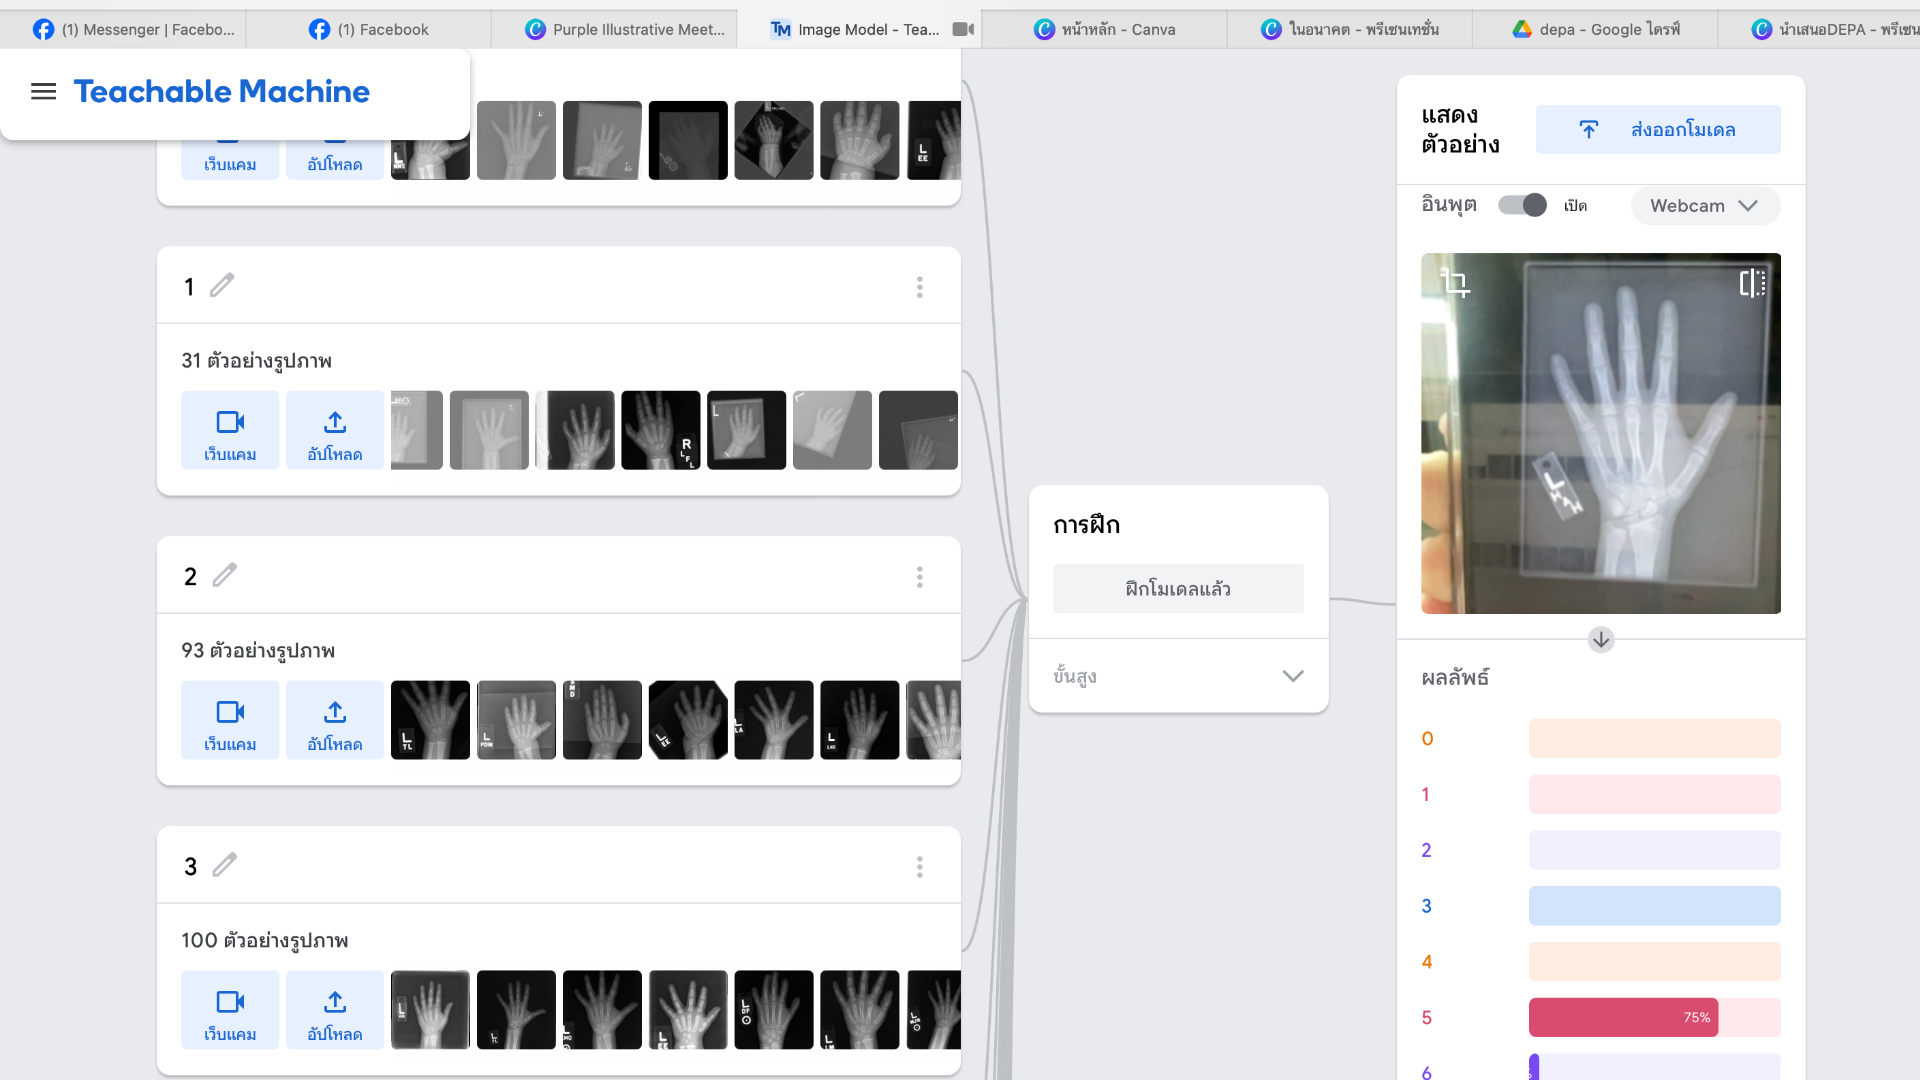Click pencil icon to rename class 2

click(x=225, y=575)
